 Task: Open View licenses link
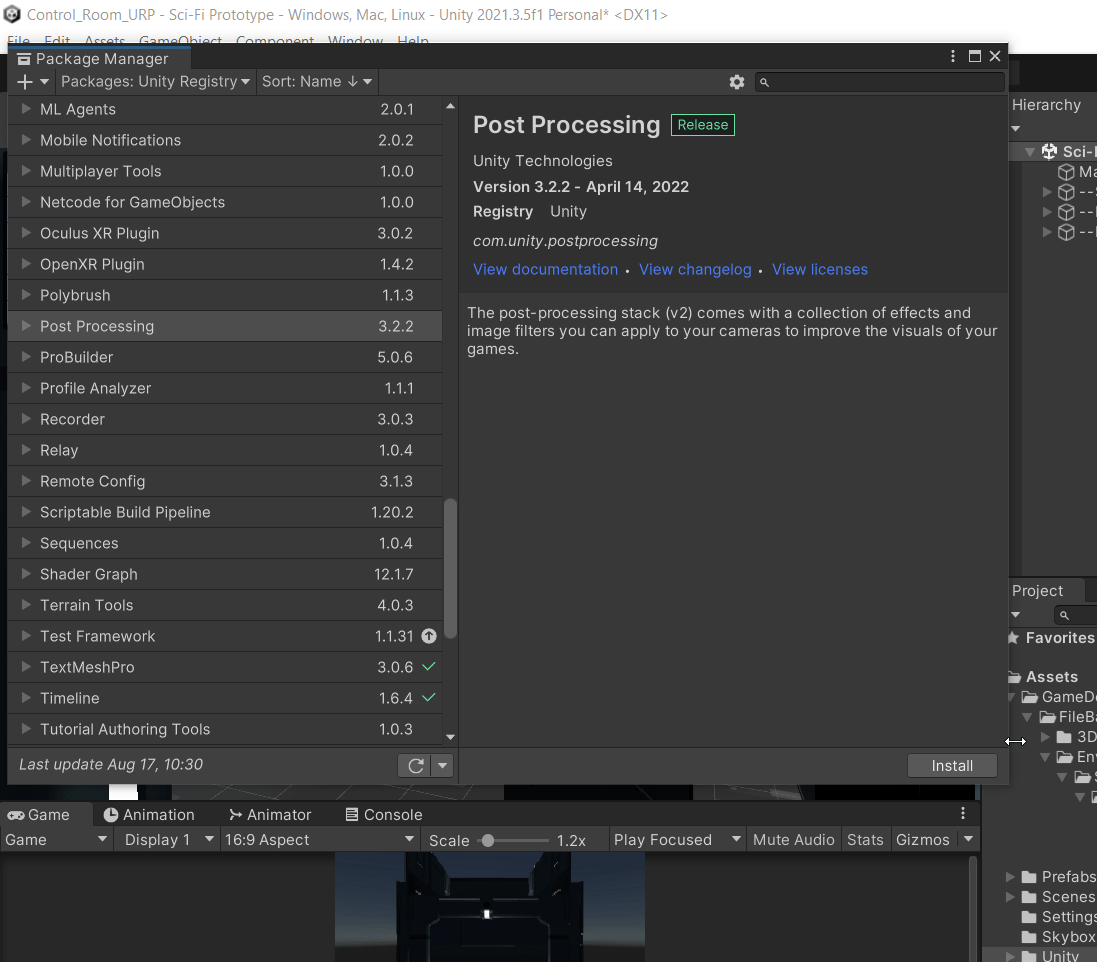pos(819,269)
